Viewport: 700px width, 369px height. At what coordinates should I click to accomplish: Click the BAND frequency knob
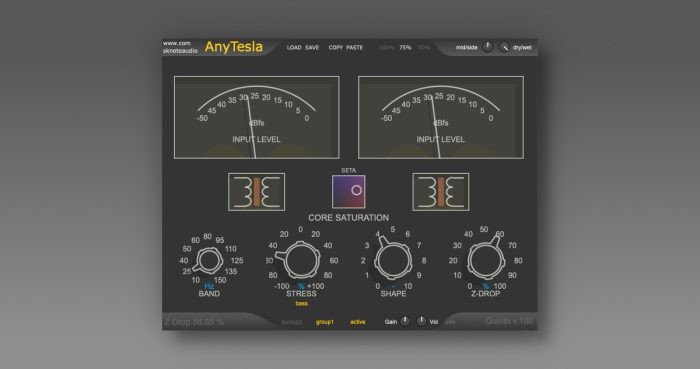point(209,261)
